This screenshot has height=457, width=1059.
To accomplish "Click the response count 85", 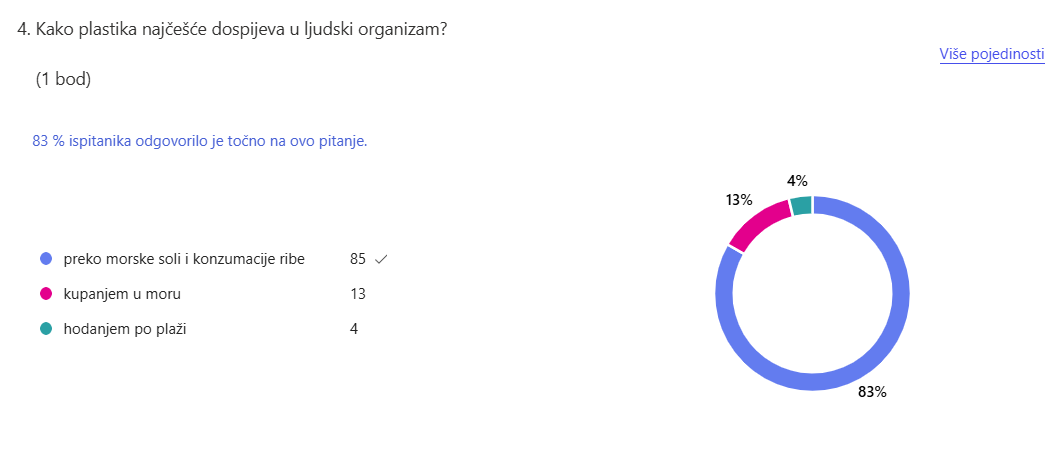I will pyautogui.click(x=358, y=259).
